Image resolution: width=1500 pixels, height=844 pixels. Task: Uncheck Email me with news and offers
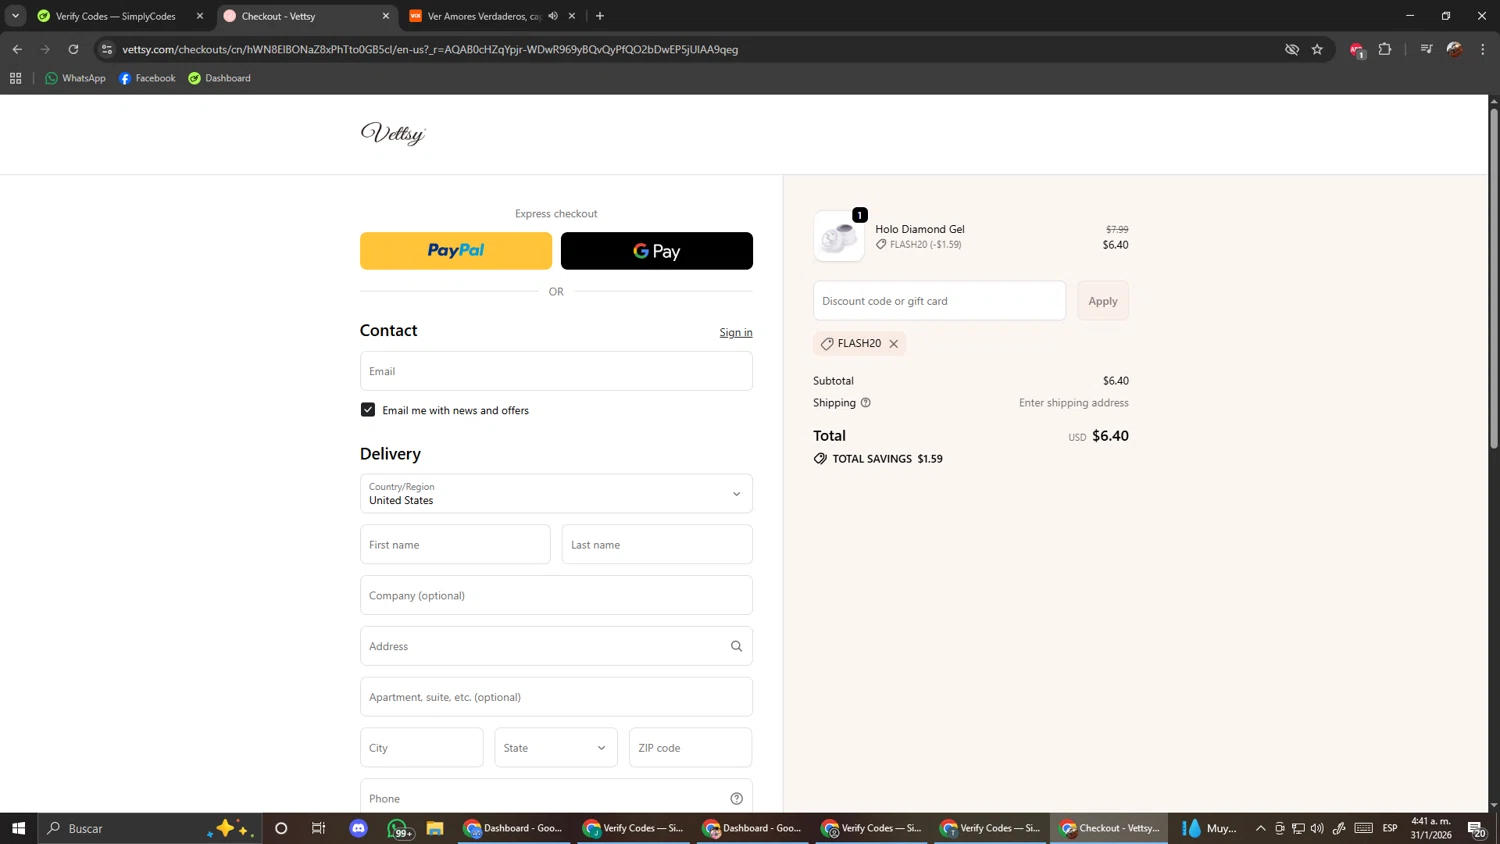click(368, 410)
